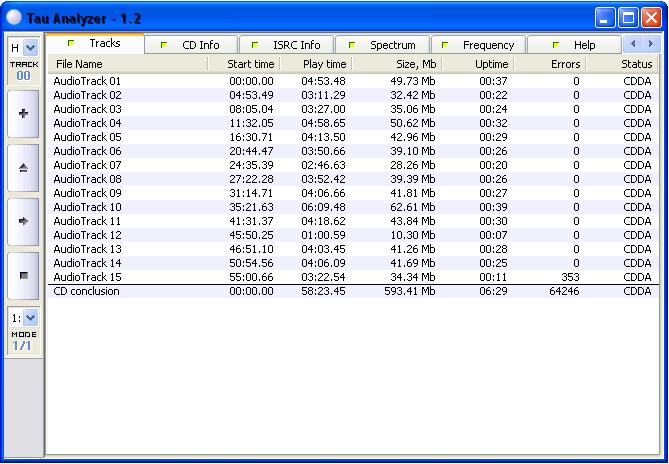Image resolution: width=669 pixels, height=464 pixels.
Task: Select the AudioTrack 09 row
Action: [x=353, y=193]
